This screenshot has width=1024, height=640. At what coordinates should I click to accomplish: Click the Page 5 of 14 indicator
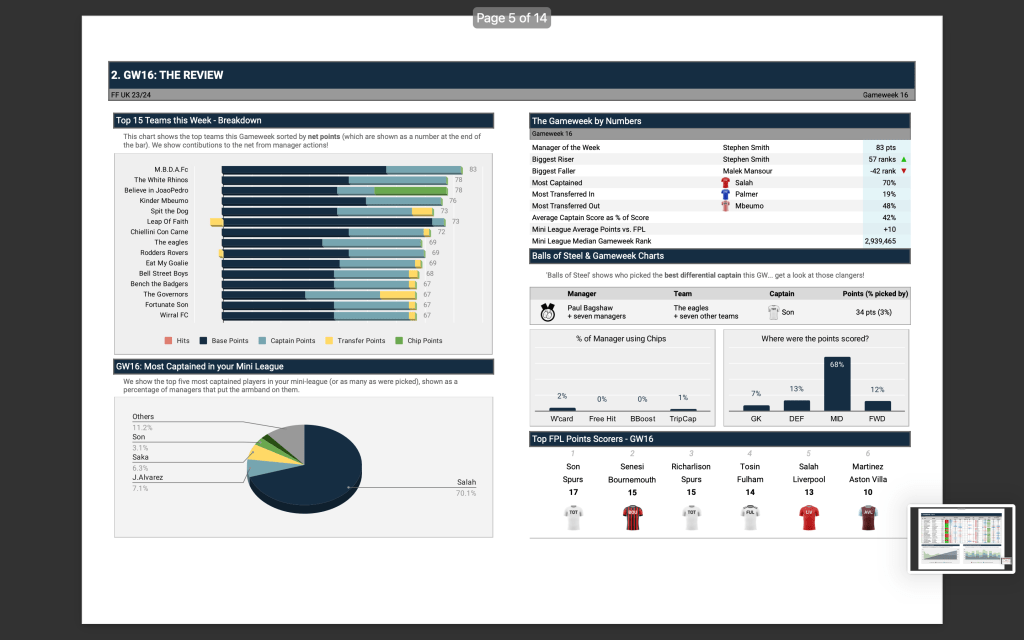(x=512, y=18)
